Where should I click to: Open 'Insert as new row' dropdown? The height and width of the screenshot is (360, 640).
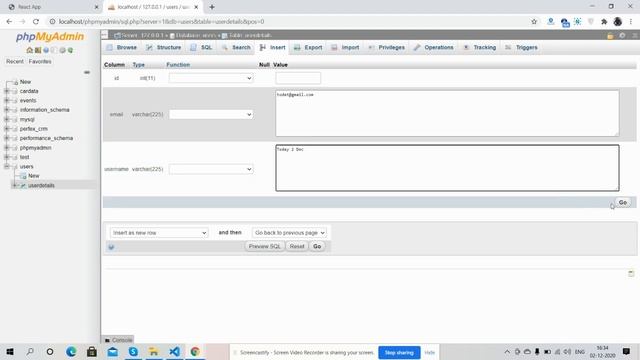tap(159, 233)
